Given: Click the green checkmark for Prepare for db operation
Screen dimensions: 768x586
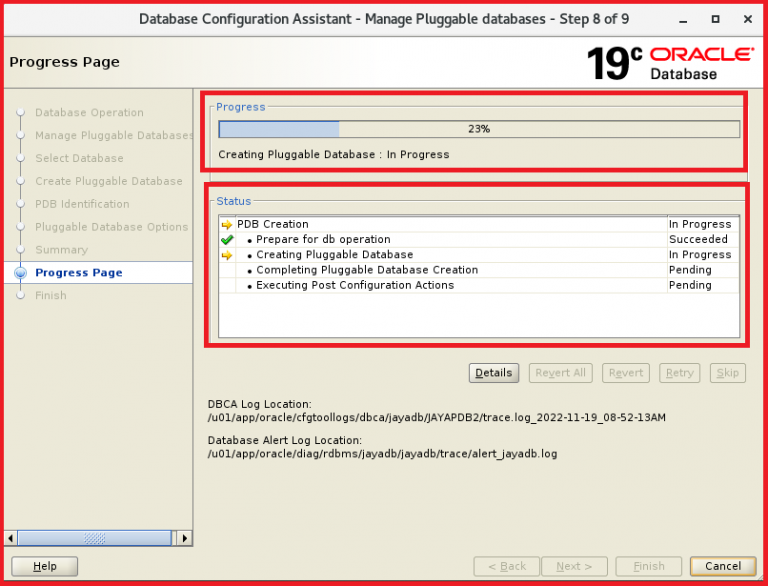Looking at the screenshot, I should click(x=226, y=240).
